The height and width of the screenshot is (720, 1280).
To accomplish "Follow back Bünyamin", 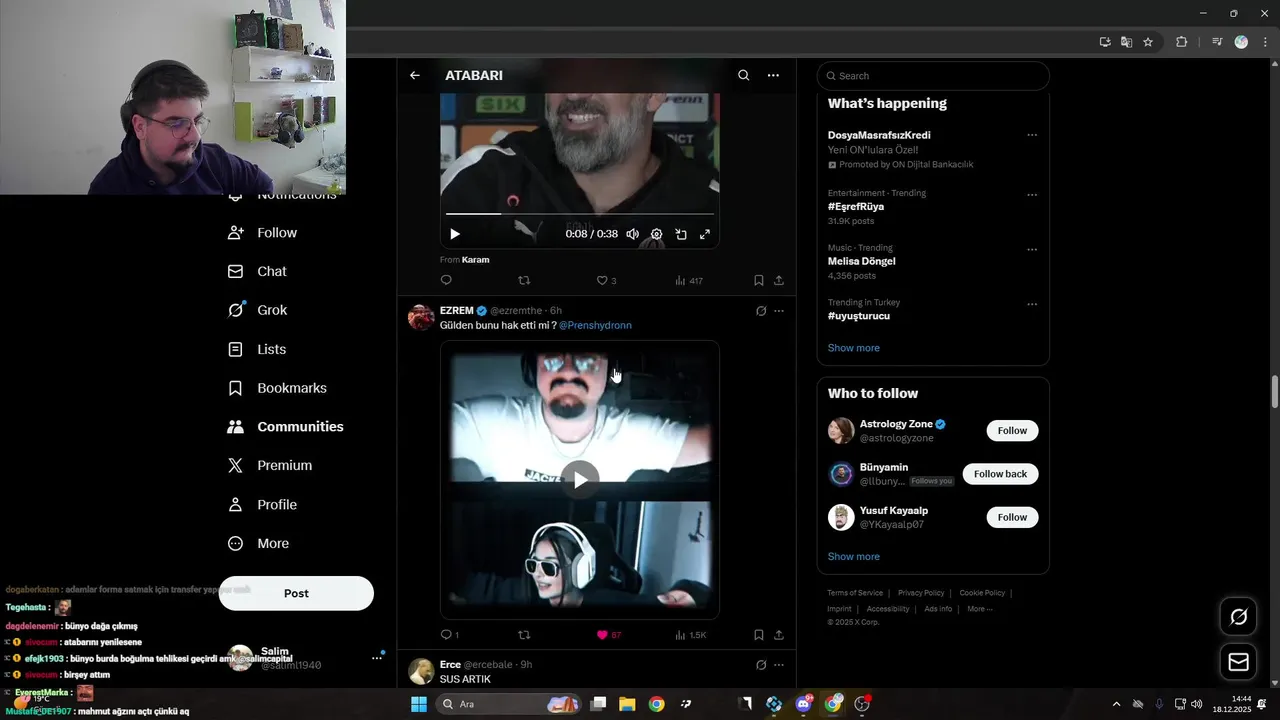I will point(1000,474).
